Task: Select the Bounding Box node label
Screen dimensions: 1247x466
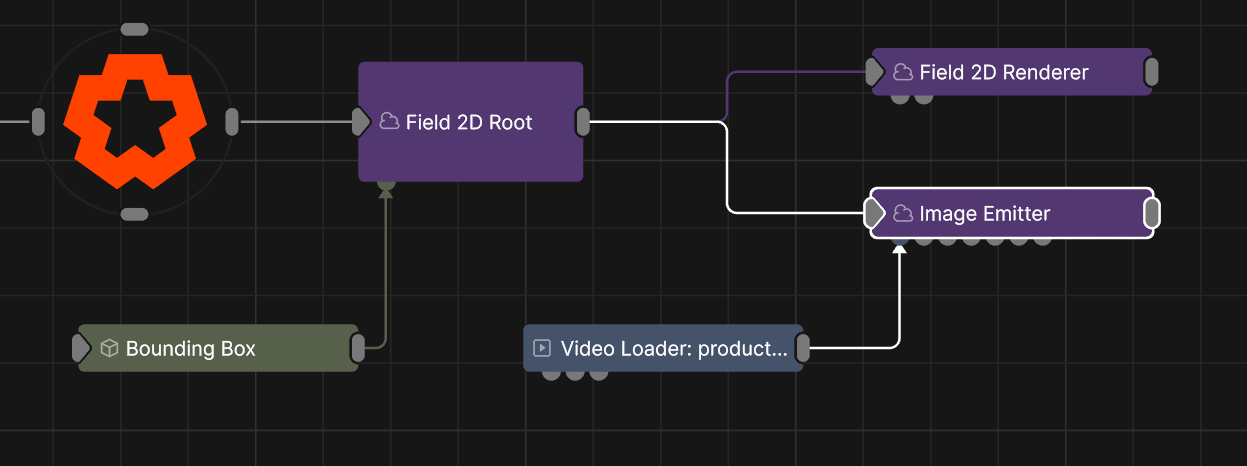Action: pos(191,348)
